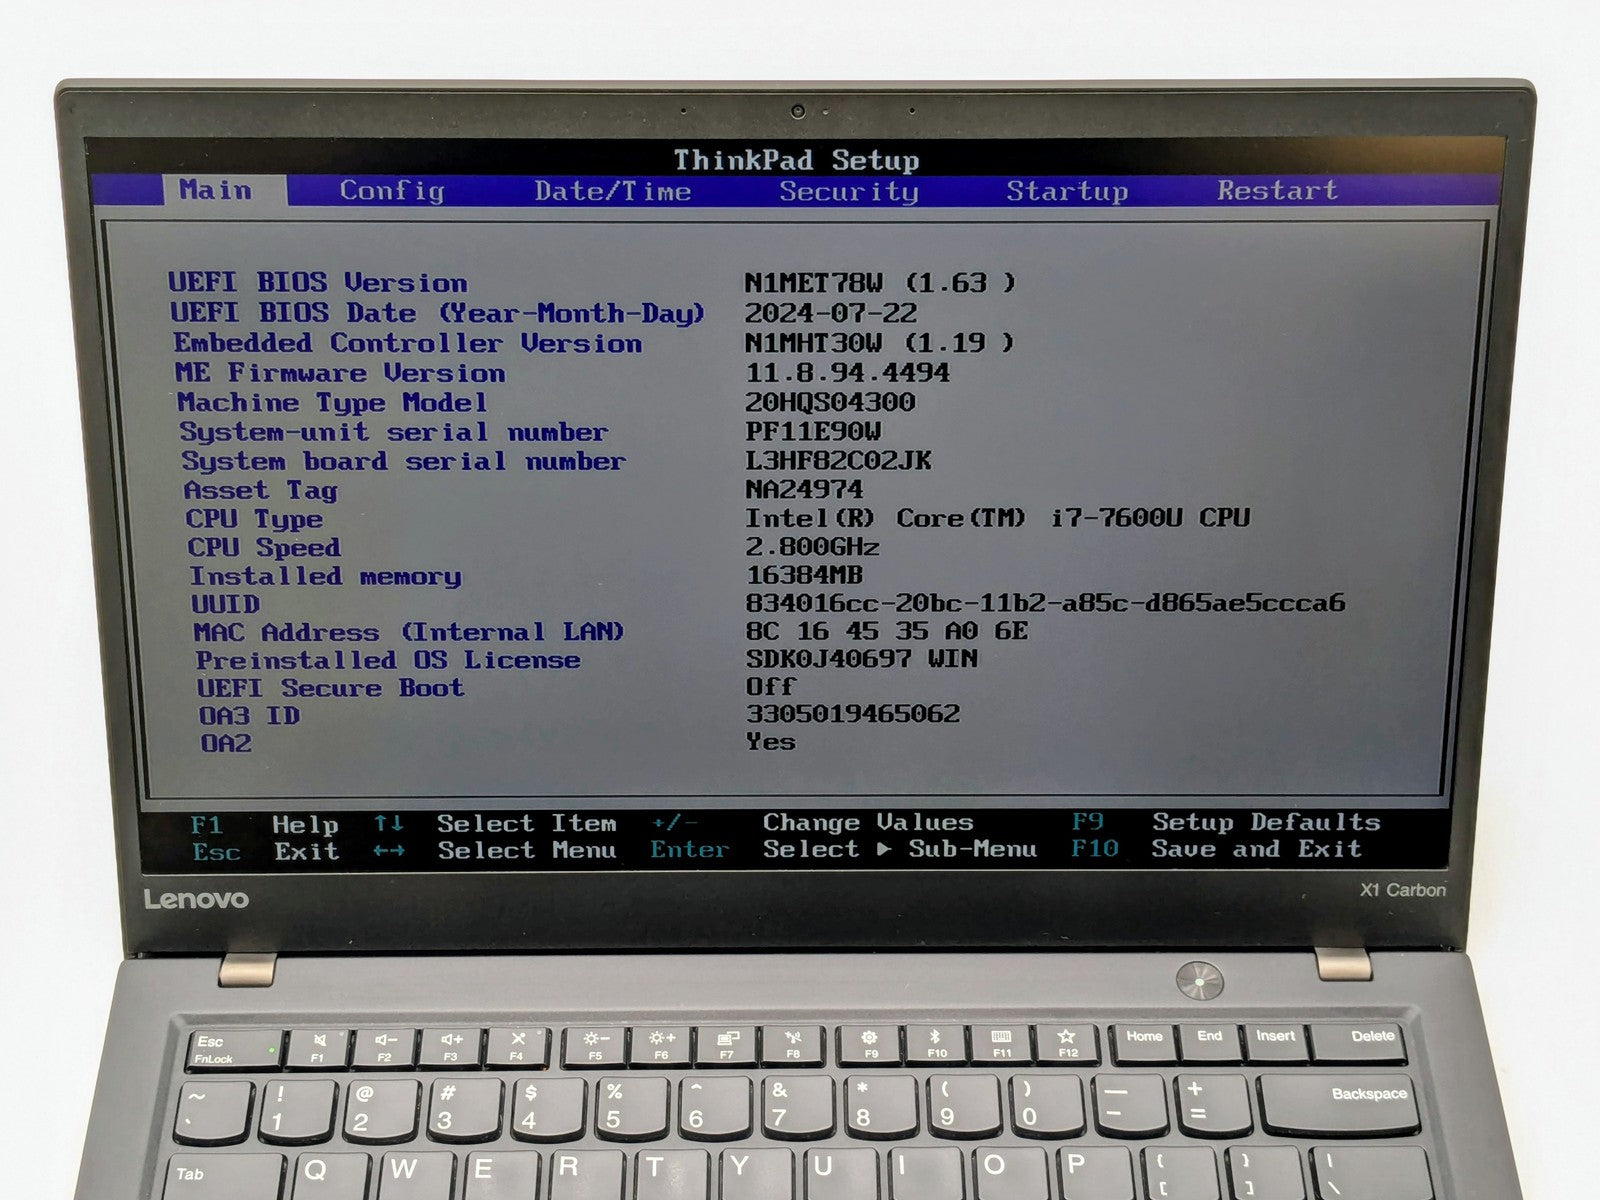Click the ThinkPad Setup title

[796, 160]
